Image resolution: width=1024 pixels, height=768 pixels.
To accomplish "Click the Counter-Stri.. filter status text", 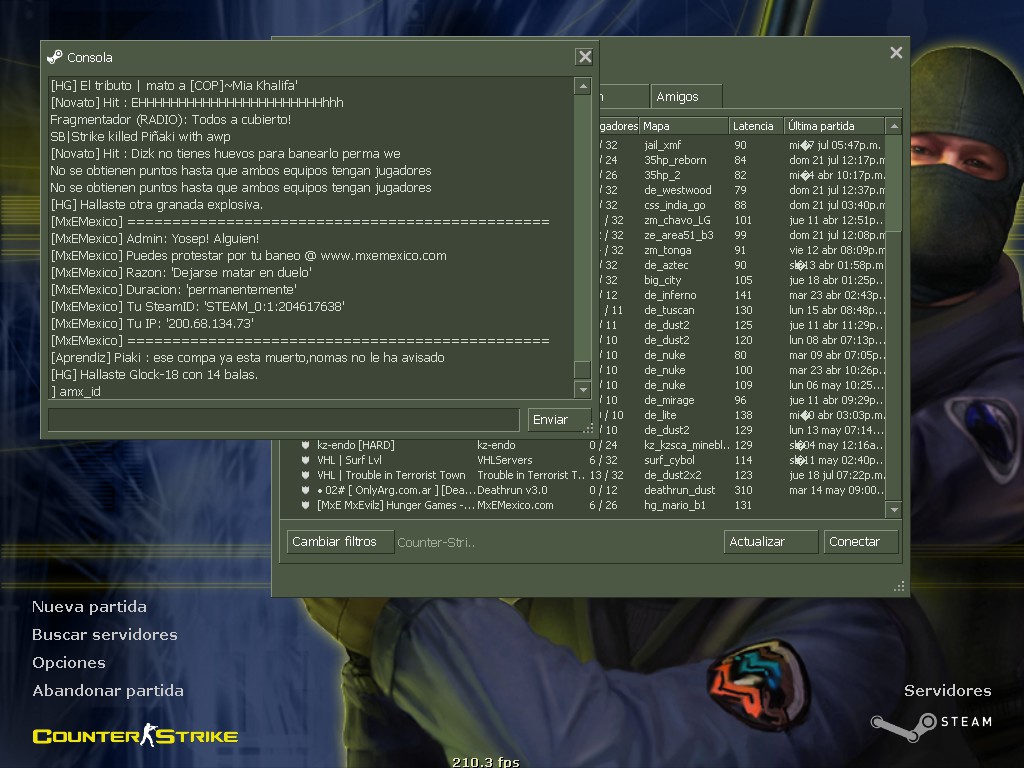I will point(436,542).
